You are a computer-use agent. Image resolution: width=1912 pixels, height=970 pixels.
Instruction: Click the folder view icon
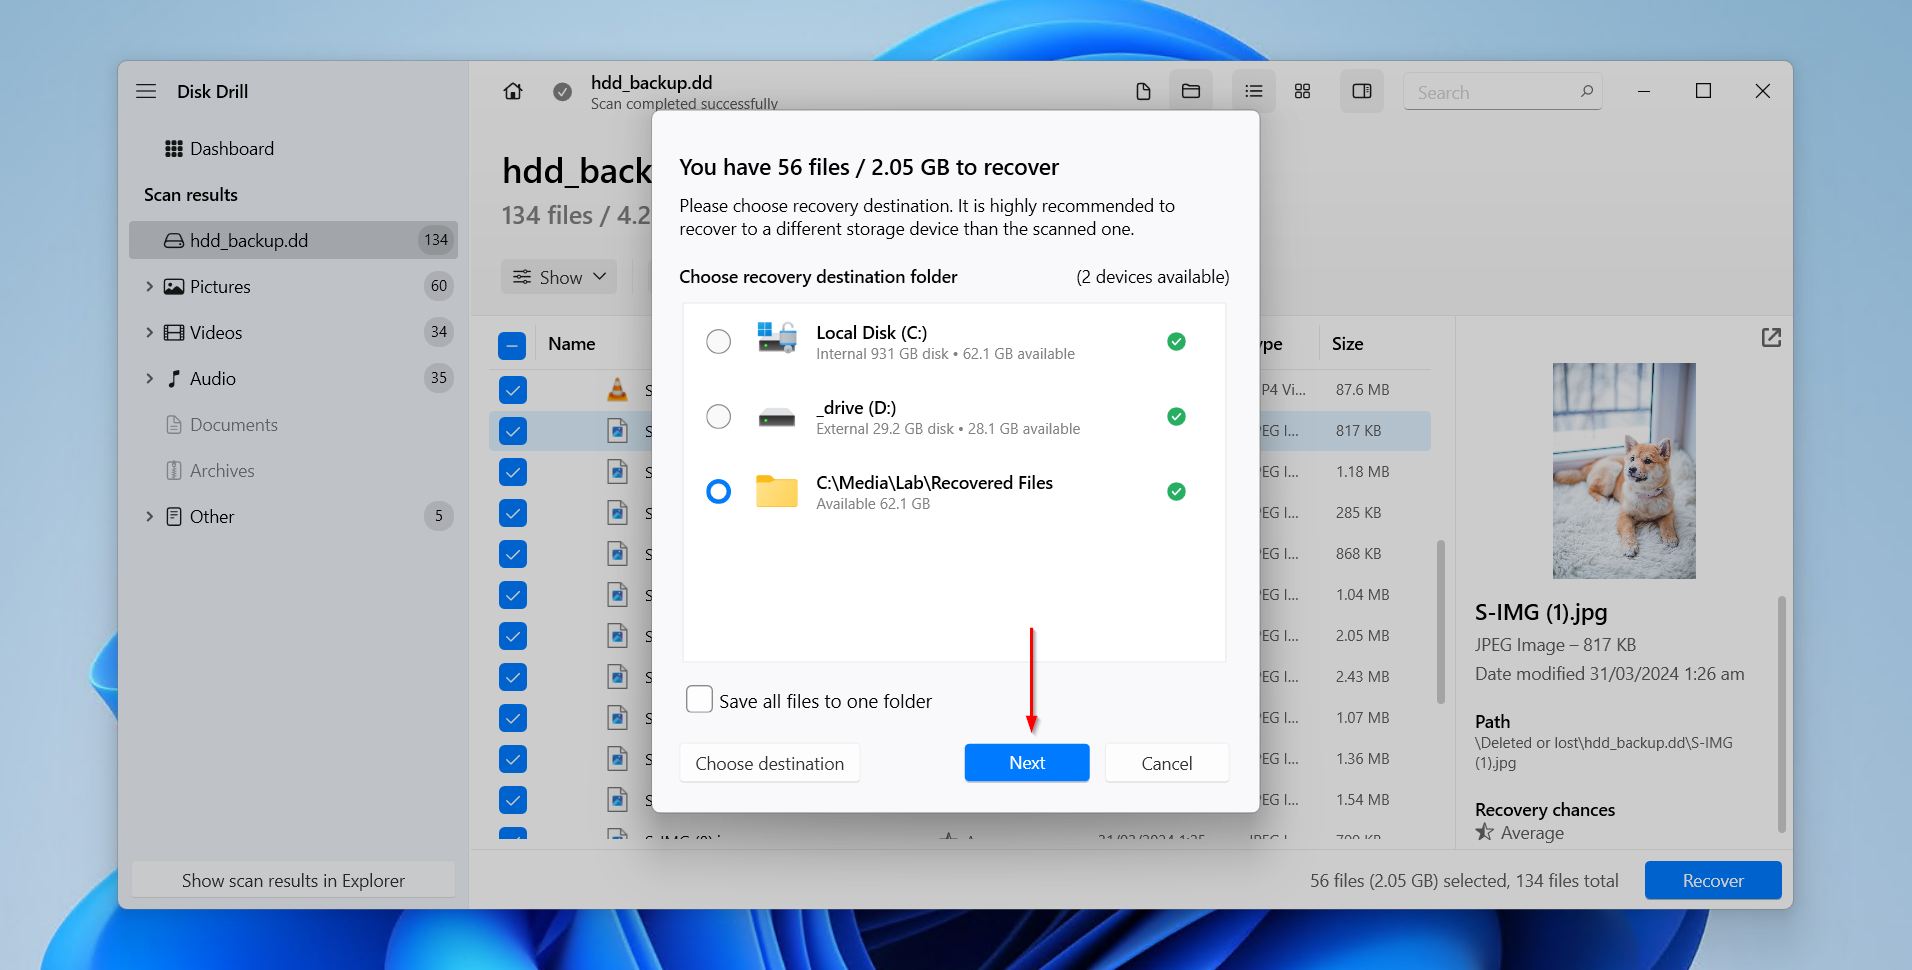tap(1190, 91)
